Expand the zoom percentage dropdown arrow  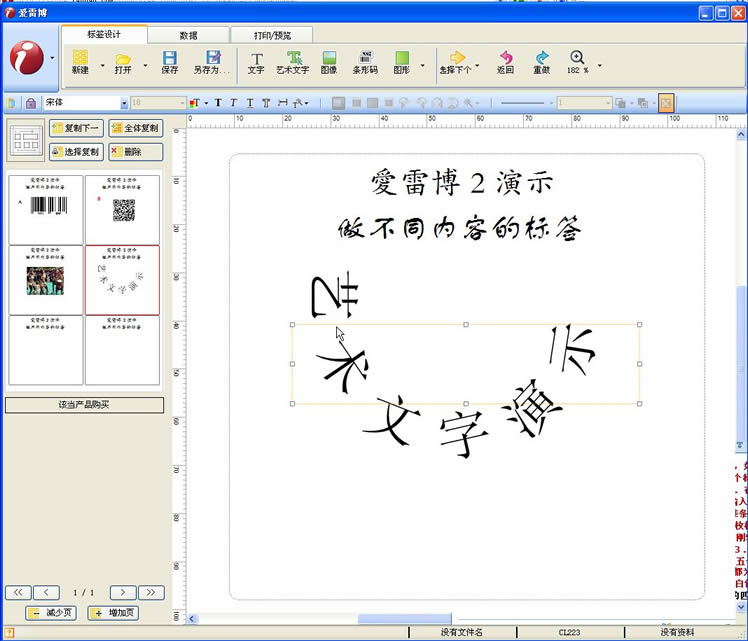point(600,65)
